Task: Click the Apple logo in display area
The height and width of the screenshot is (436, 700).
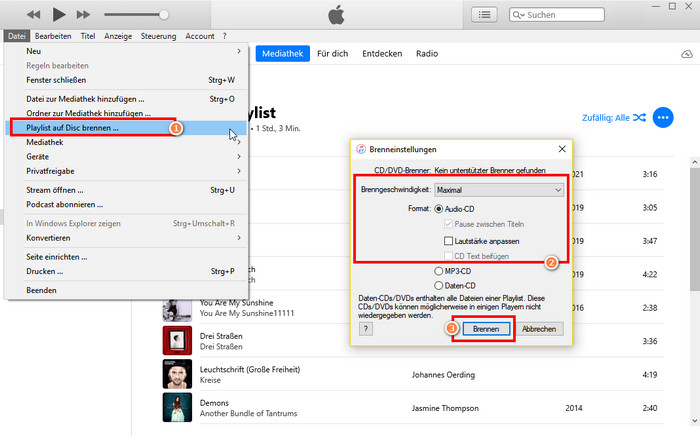Action: pos(336,15)
